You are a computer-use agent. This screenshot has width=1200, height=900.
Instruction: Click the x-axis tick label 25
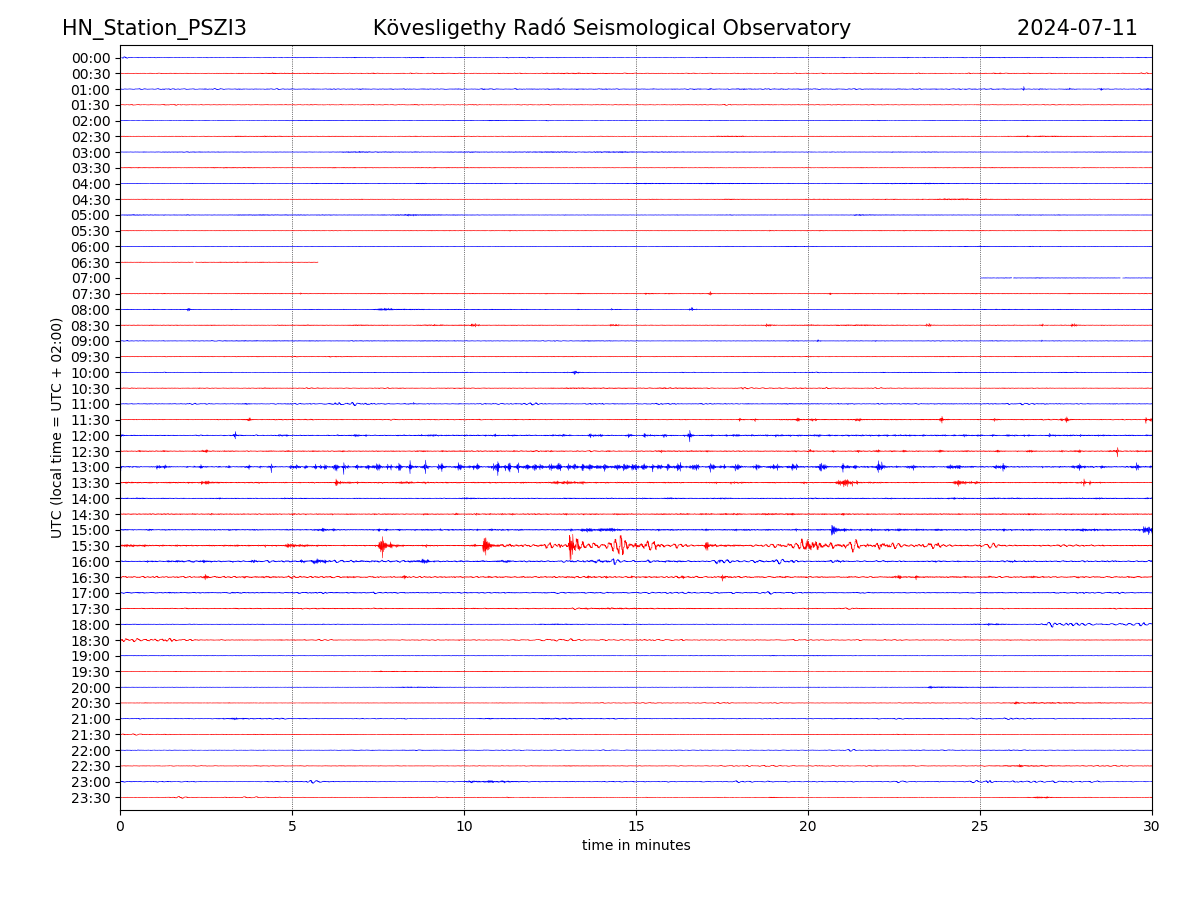(x=980, y=826)
